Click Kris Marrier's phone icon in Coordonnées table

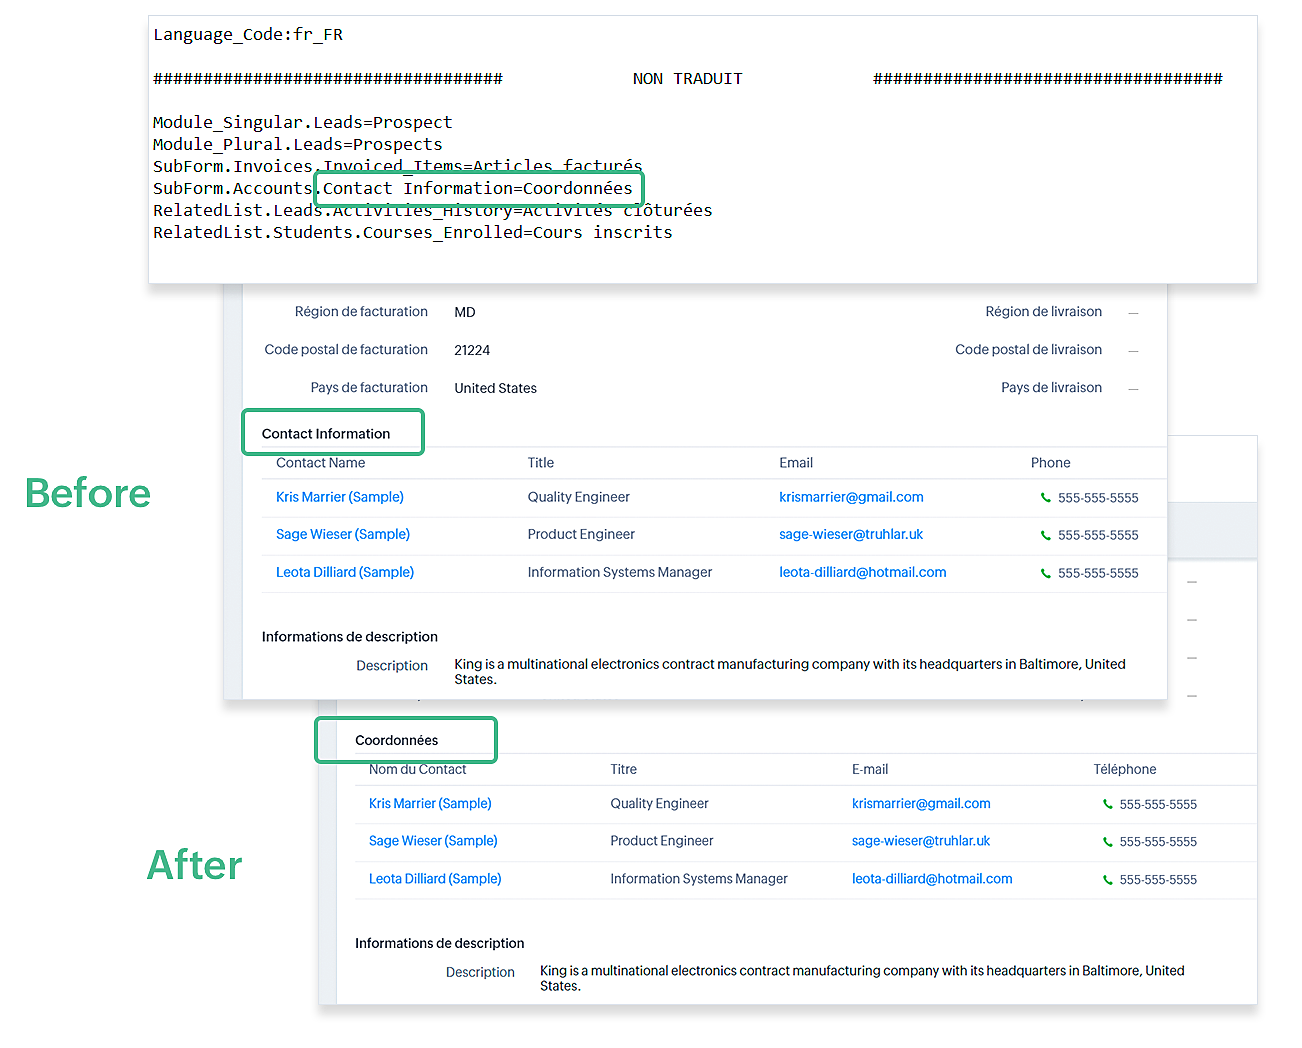[1107, 804]
